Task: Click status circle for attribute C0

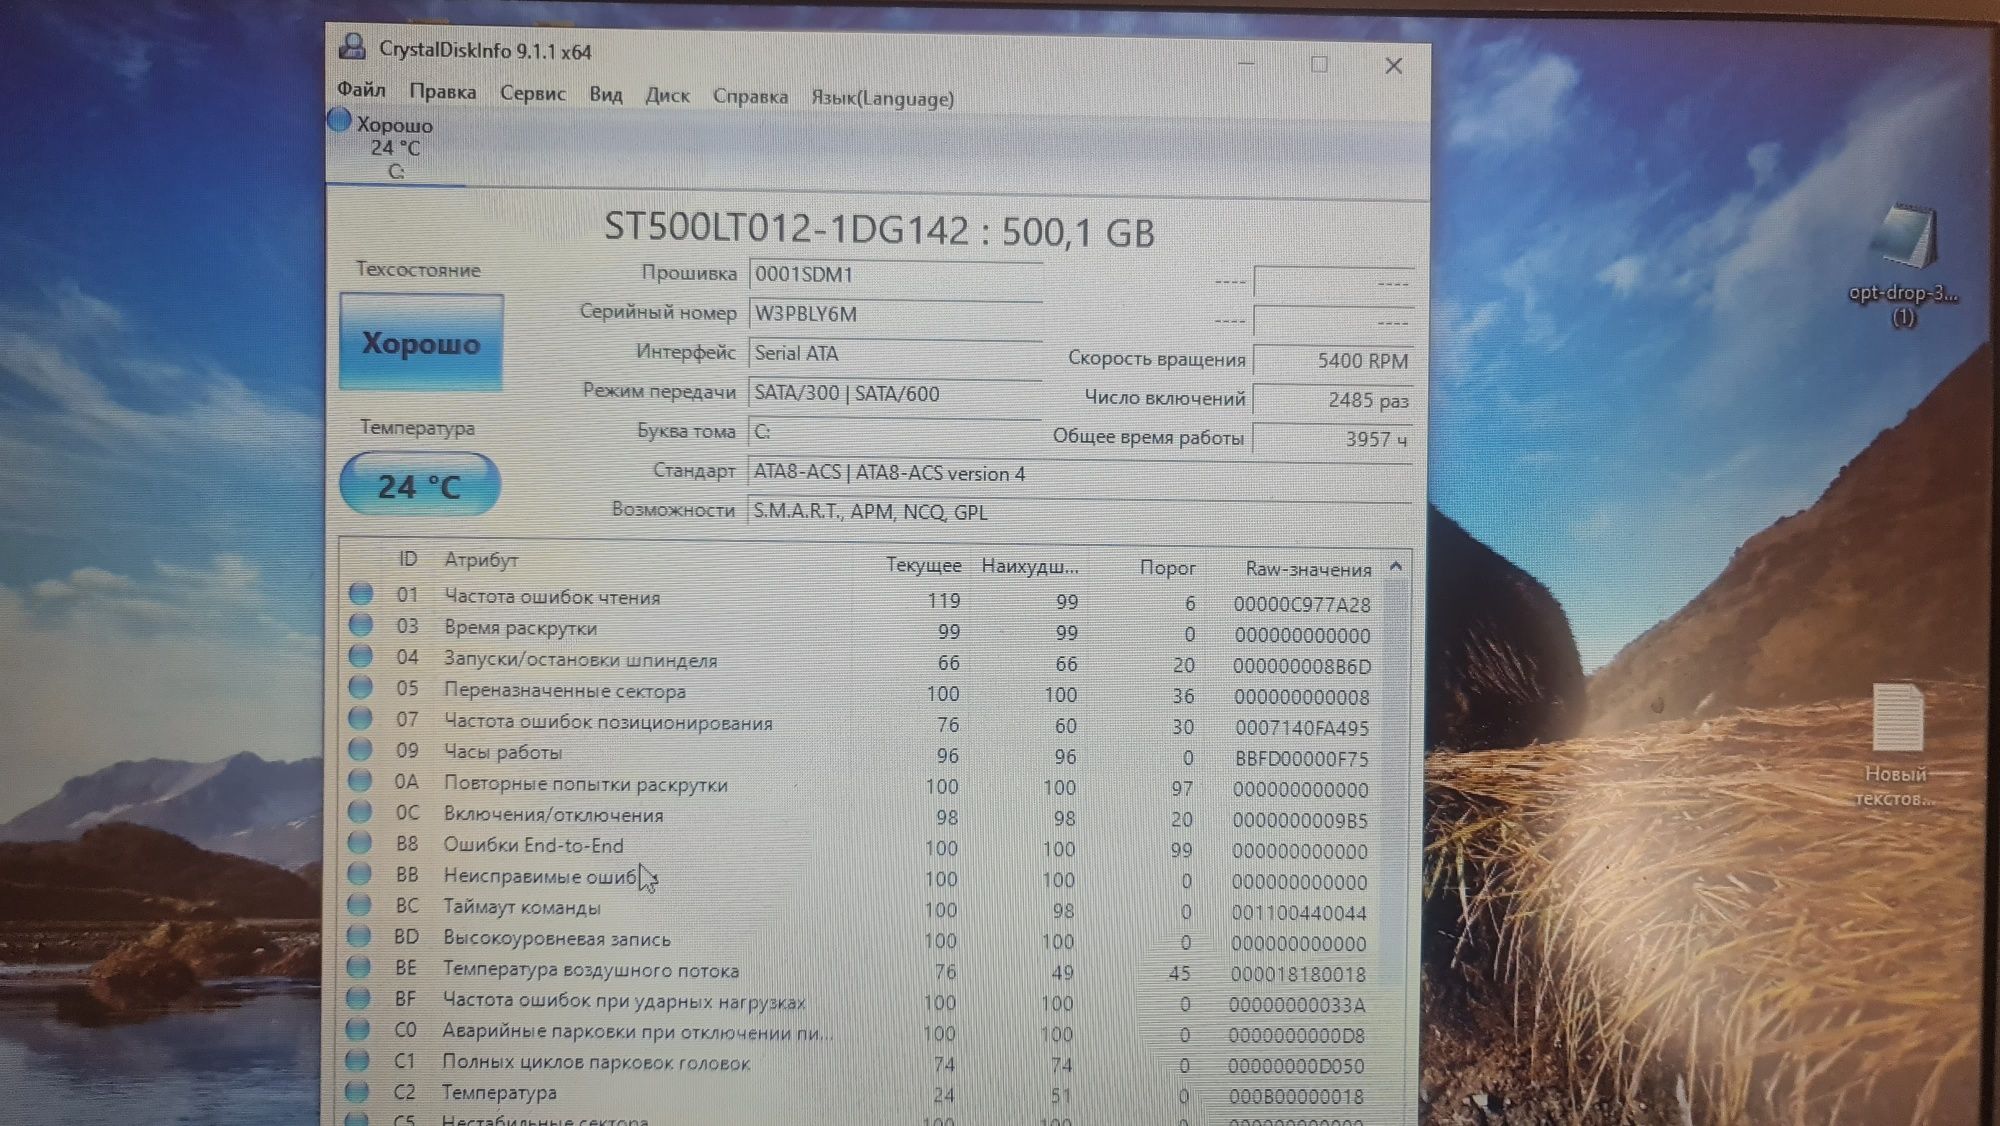Action: coord(357,1029)
